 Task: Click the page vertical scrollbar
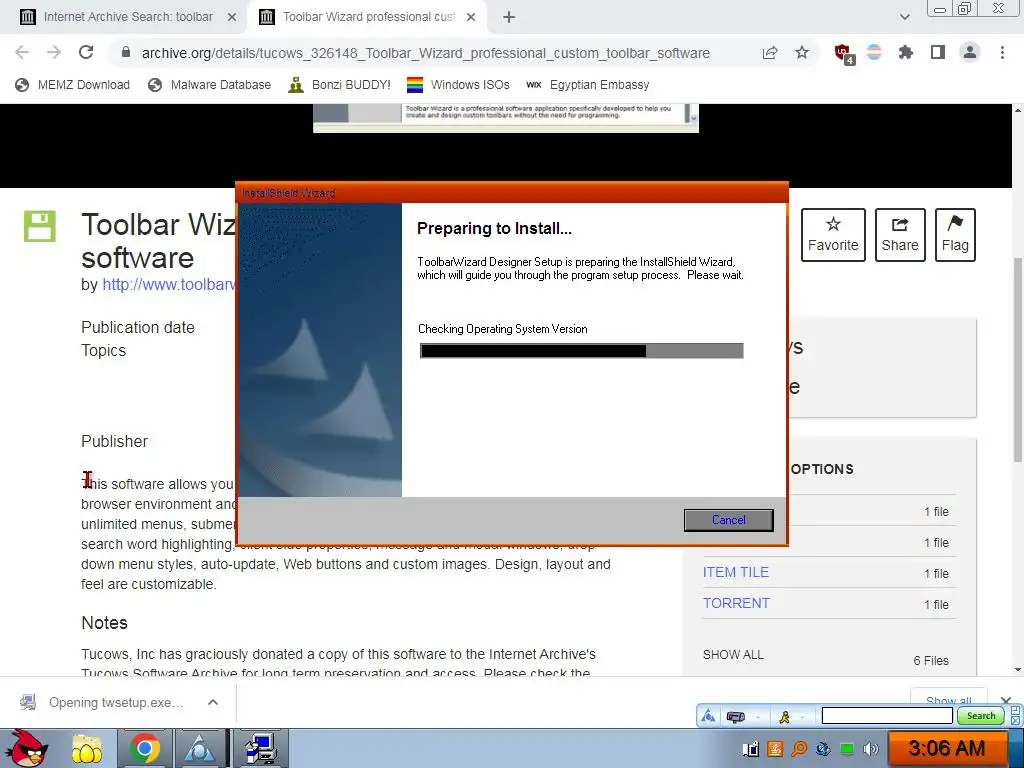pyautogui.click(x=1017, y=360)
